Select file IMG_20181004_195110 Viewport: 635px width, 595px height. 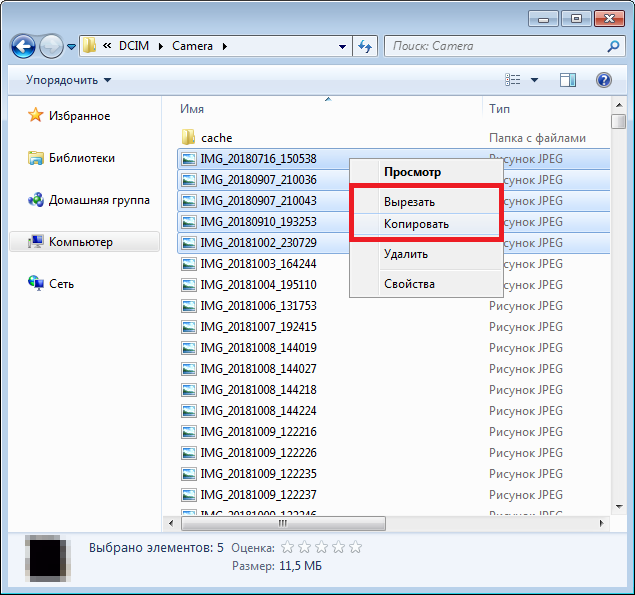click(x=258, y=285)
